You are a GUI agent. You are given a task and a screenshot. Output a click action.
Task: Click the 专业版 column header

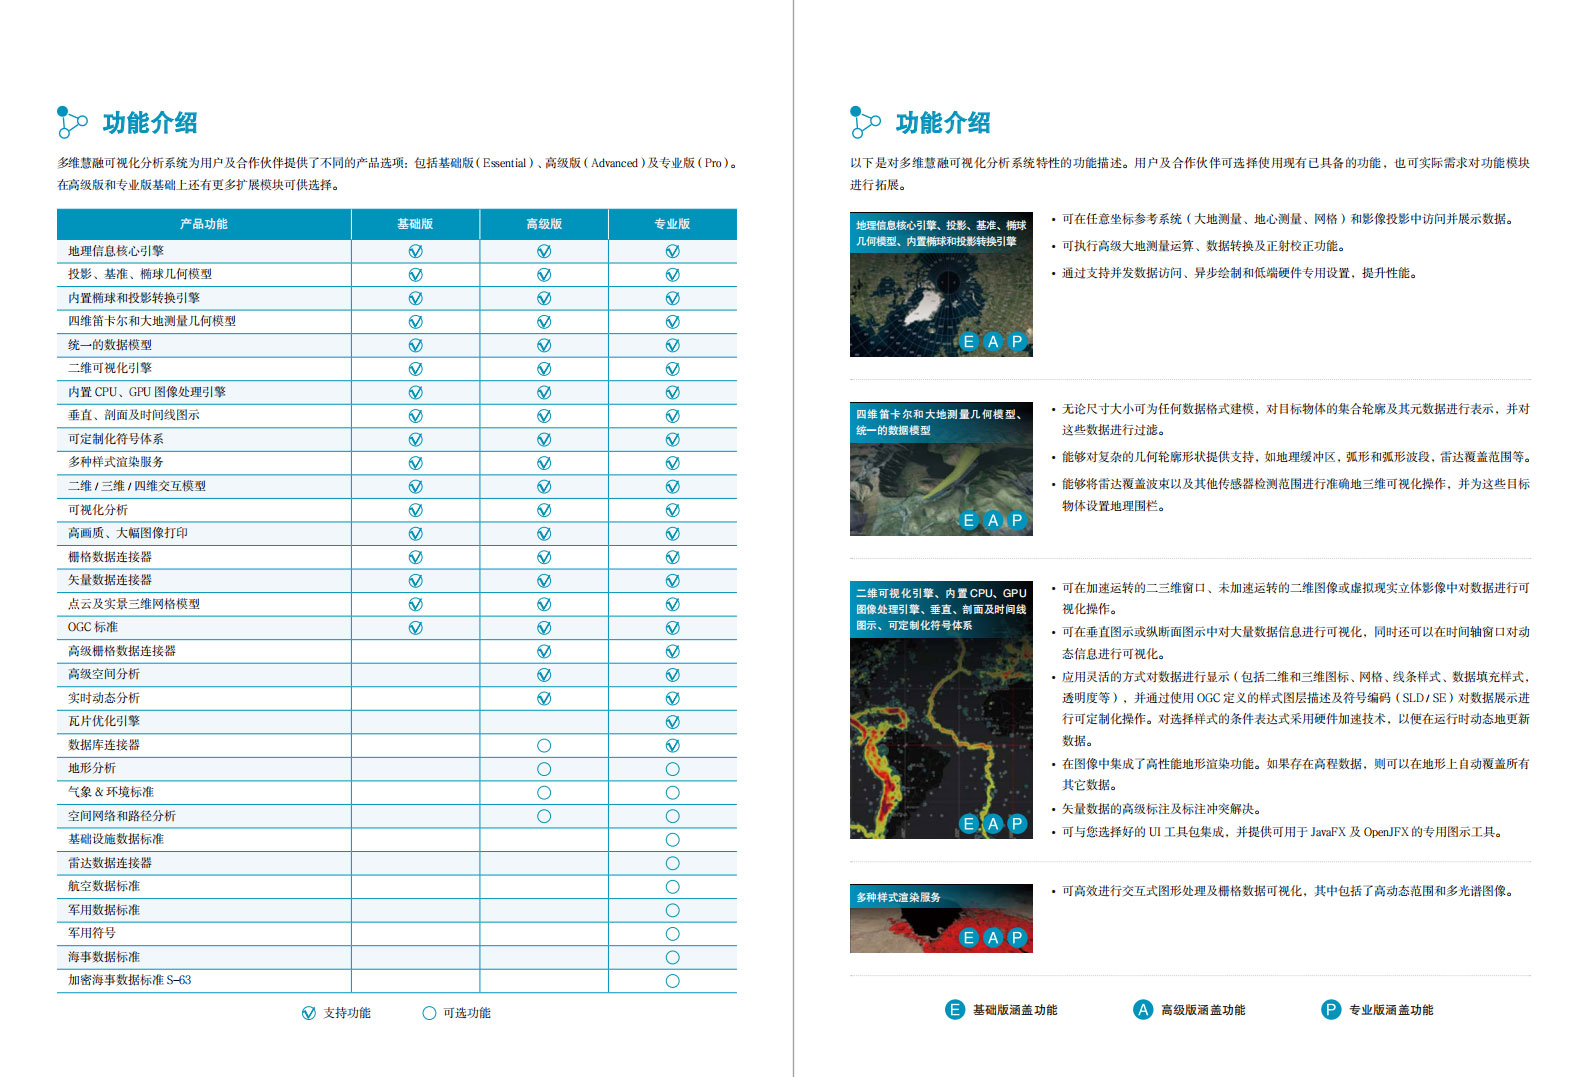click(x=672, y=224)
